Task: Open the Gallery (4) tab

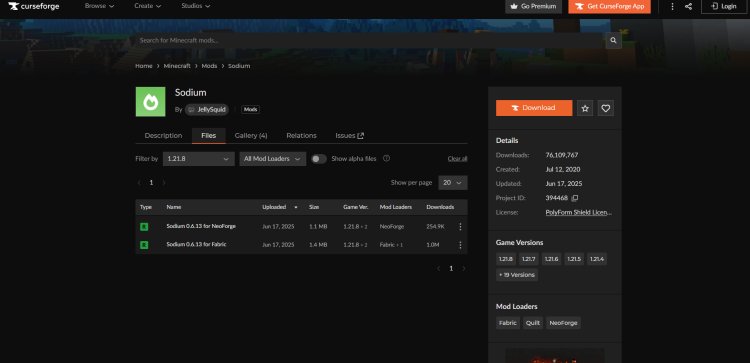Action: [x=251, y=136]
